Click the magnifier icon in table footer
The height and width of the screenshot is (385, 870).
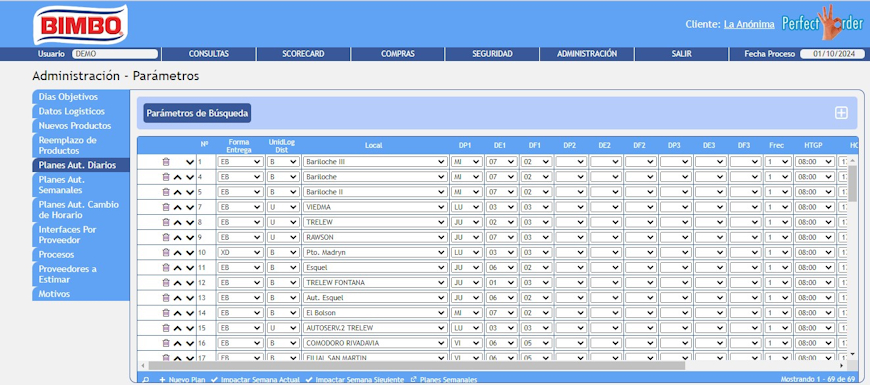click(145, 380)
